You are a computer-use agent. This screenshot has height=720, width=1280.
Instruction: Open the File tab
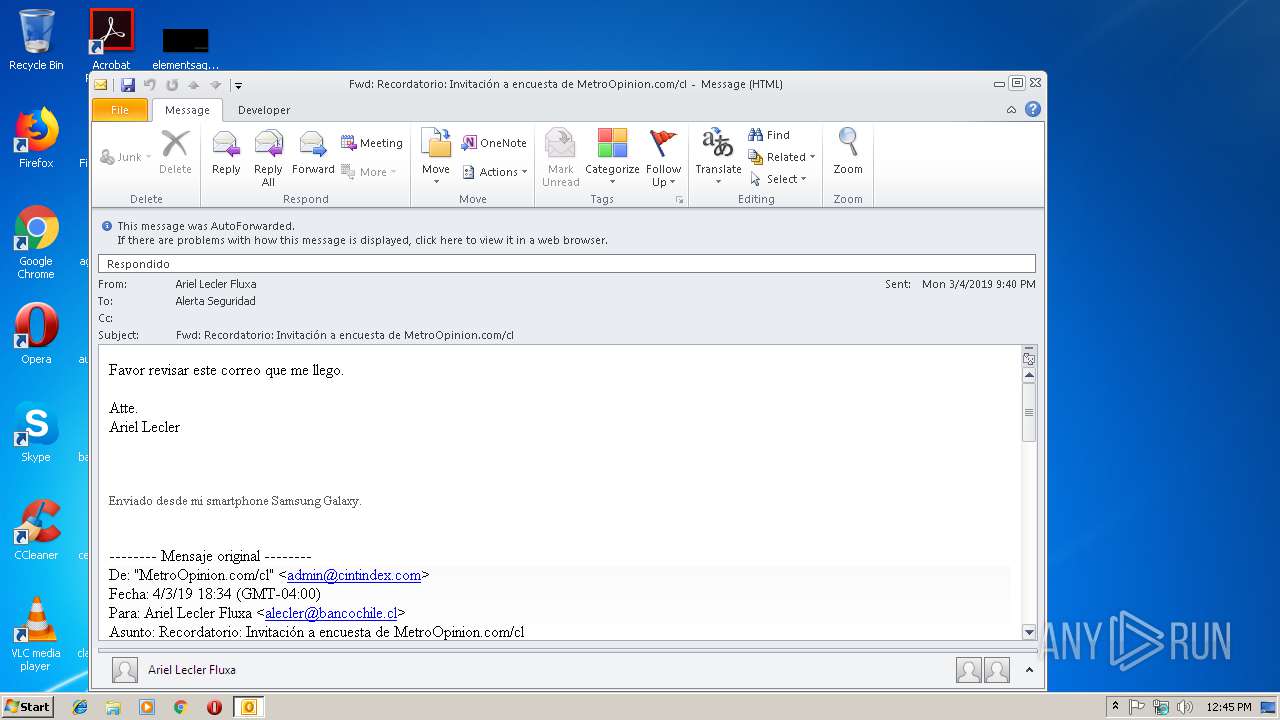coord(120,110)
